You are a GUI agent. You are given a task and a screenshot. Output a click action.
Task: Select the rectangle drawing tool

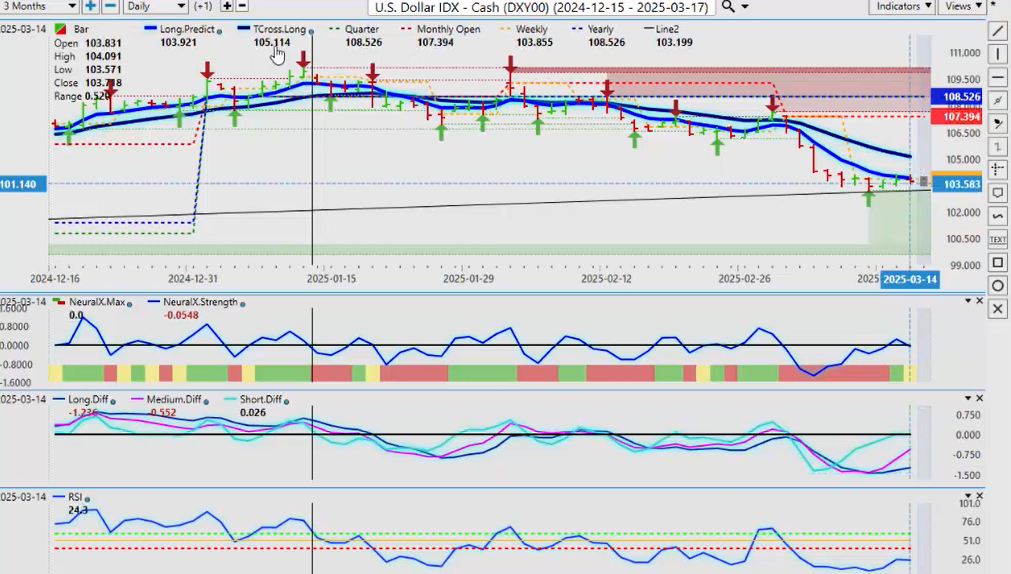[998, 263]
